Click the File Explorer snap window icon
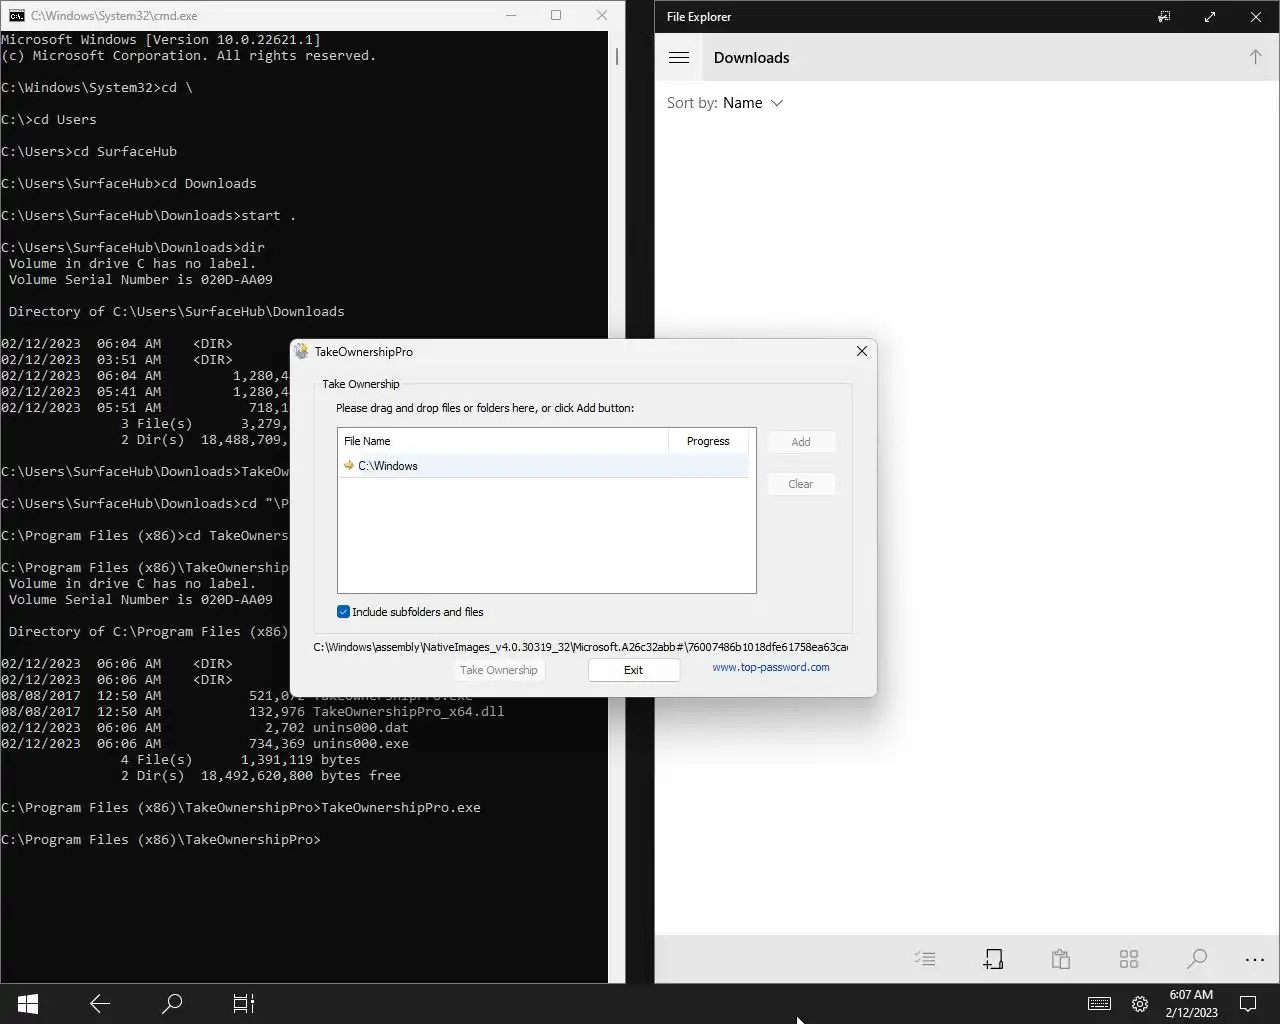This screenshot has height=1024, width=1280. point(1164,17)
